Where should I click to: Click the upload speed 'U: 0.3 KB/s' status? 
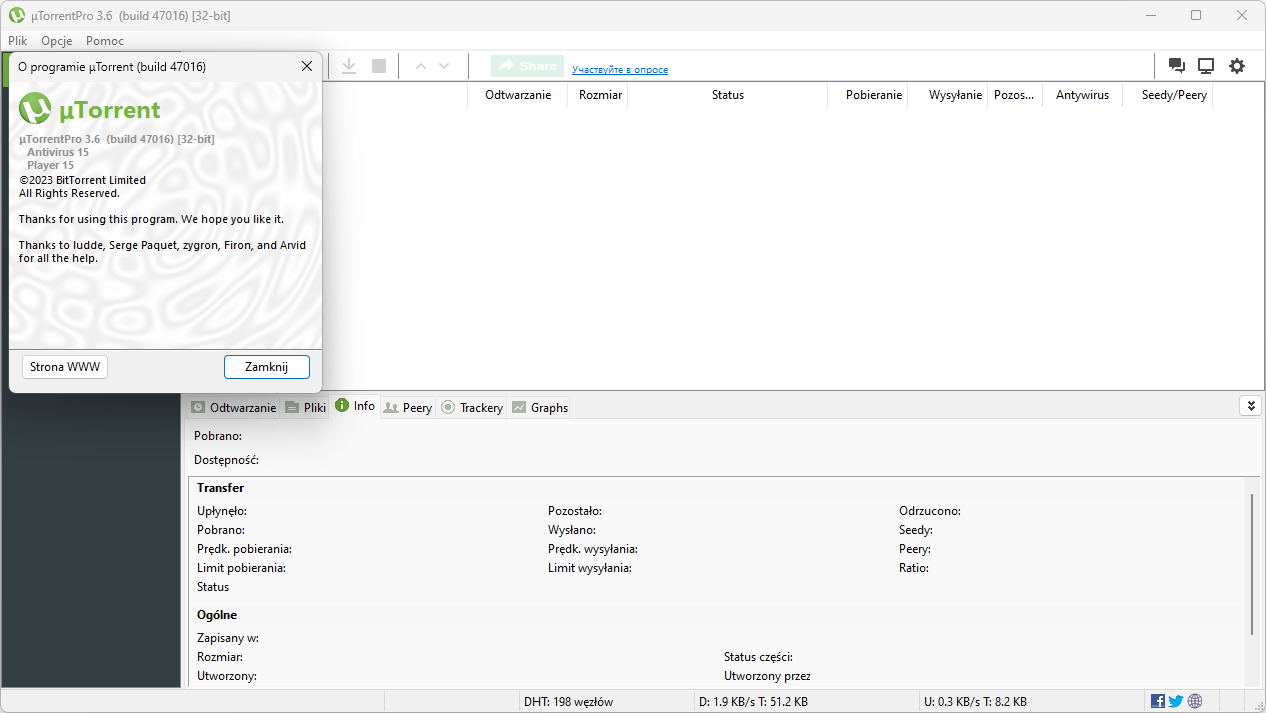coord(976,702)
